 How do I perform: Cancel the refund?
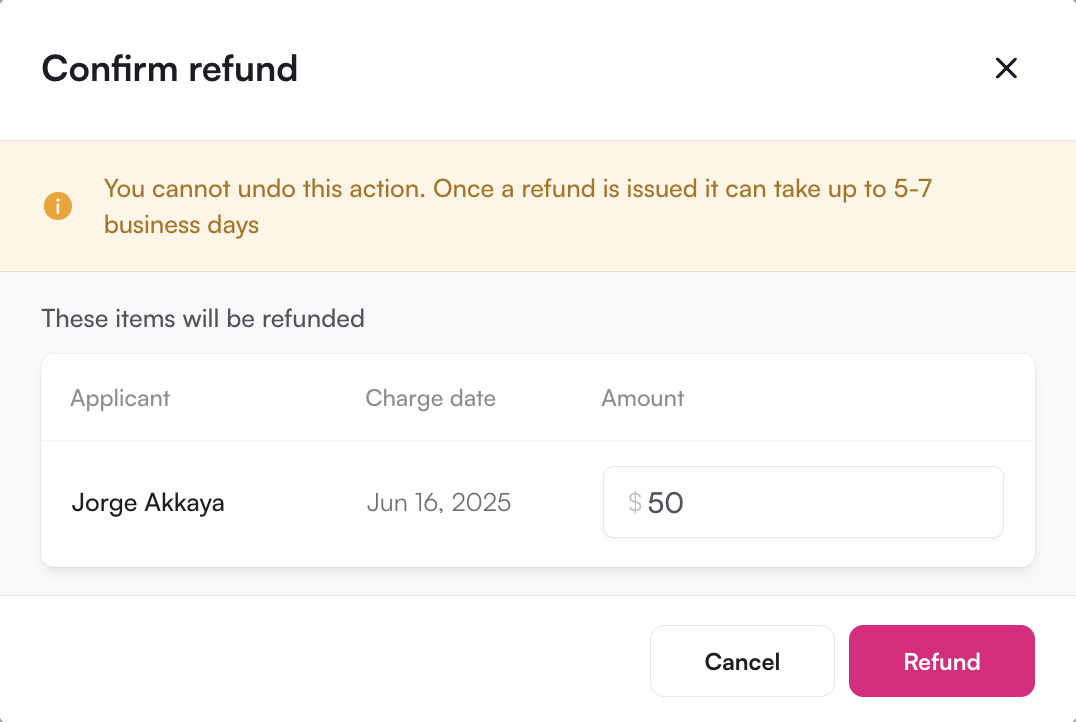pyautogui.click(x=742, y=661)
